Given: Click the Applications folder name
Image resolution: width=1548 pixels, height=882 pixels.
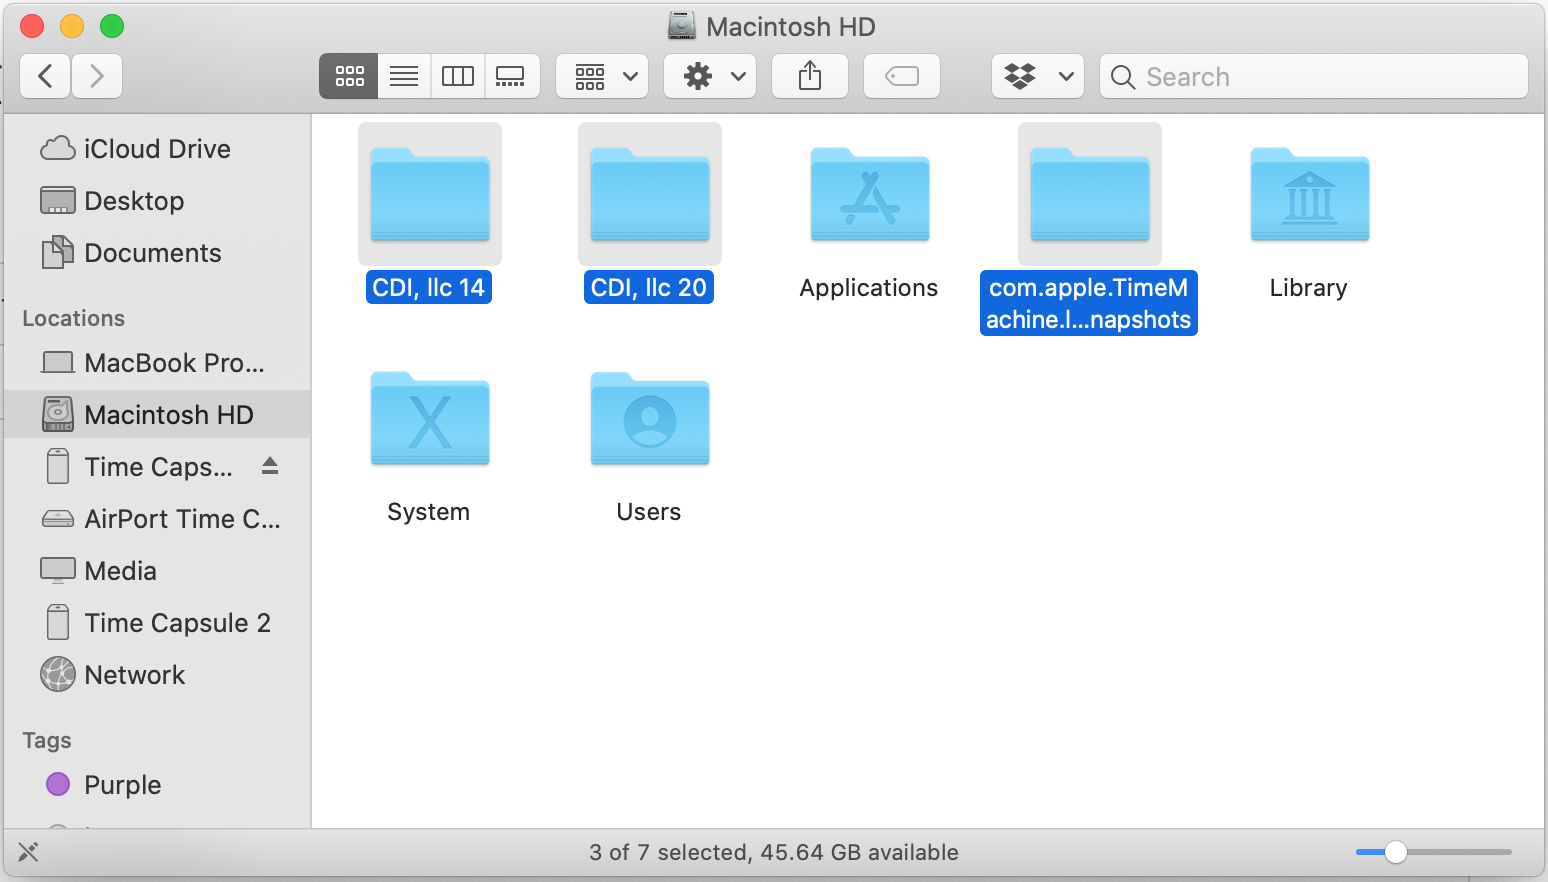Looking at the screenshot, I should pos(869,288).
